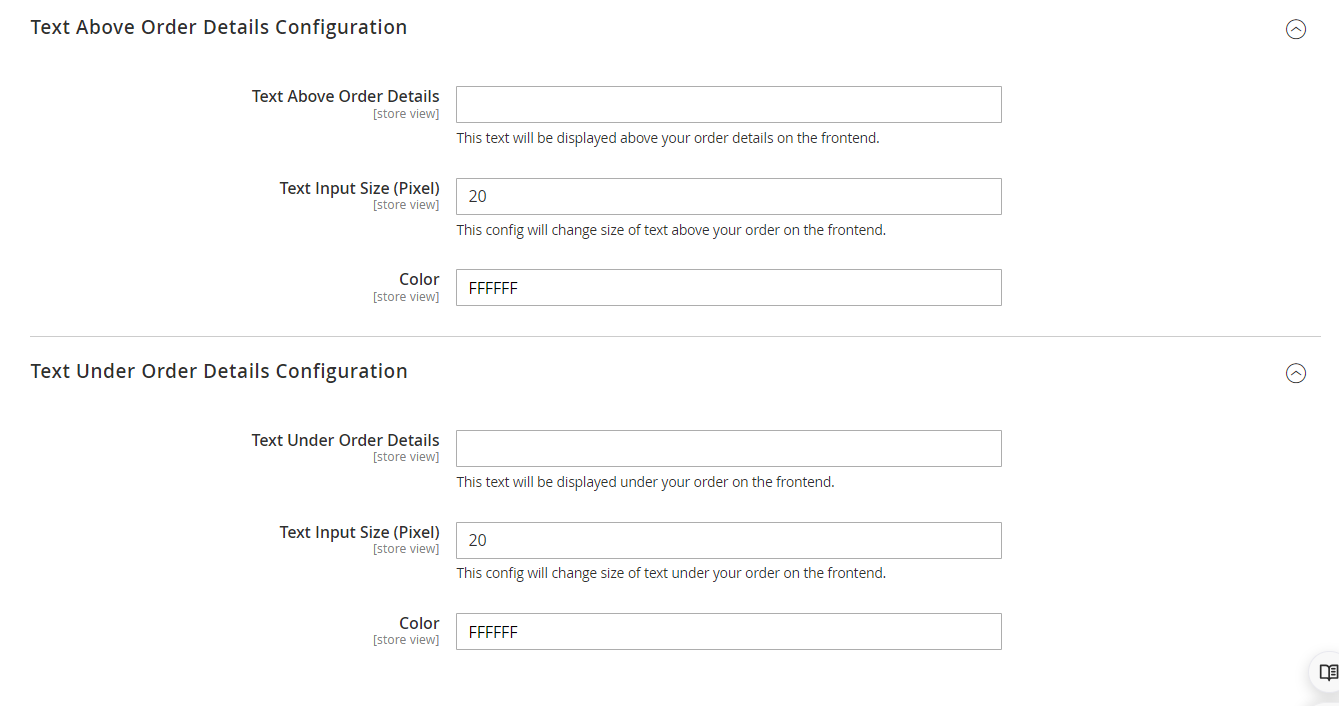Click the displayed under your order note
This screenshot has height=706, width=1339.
coord(645,482)
